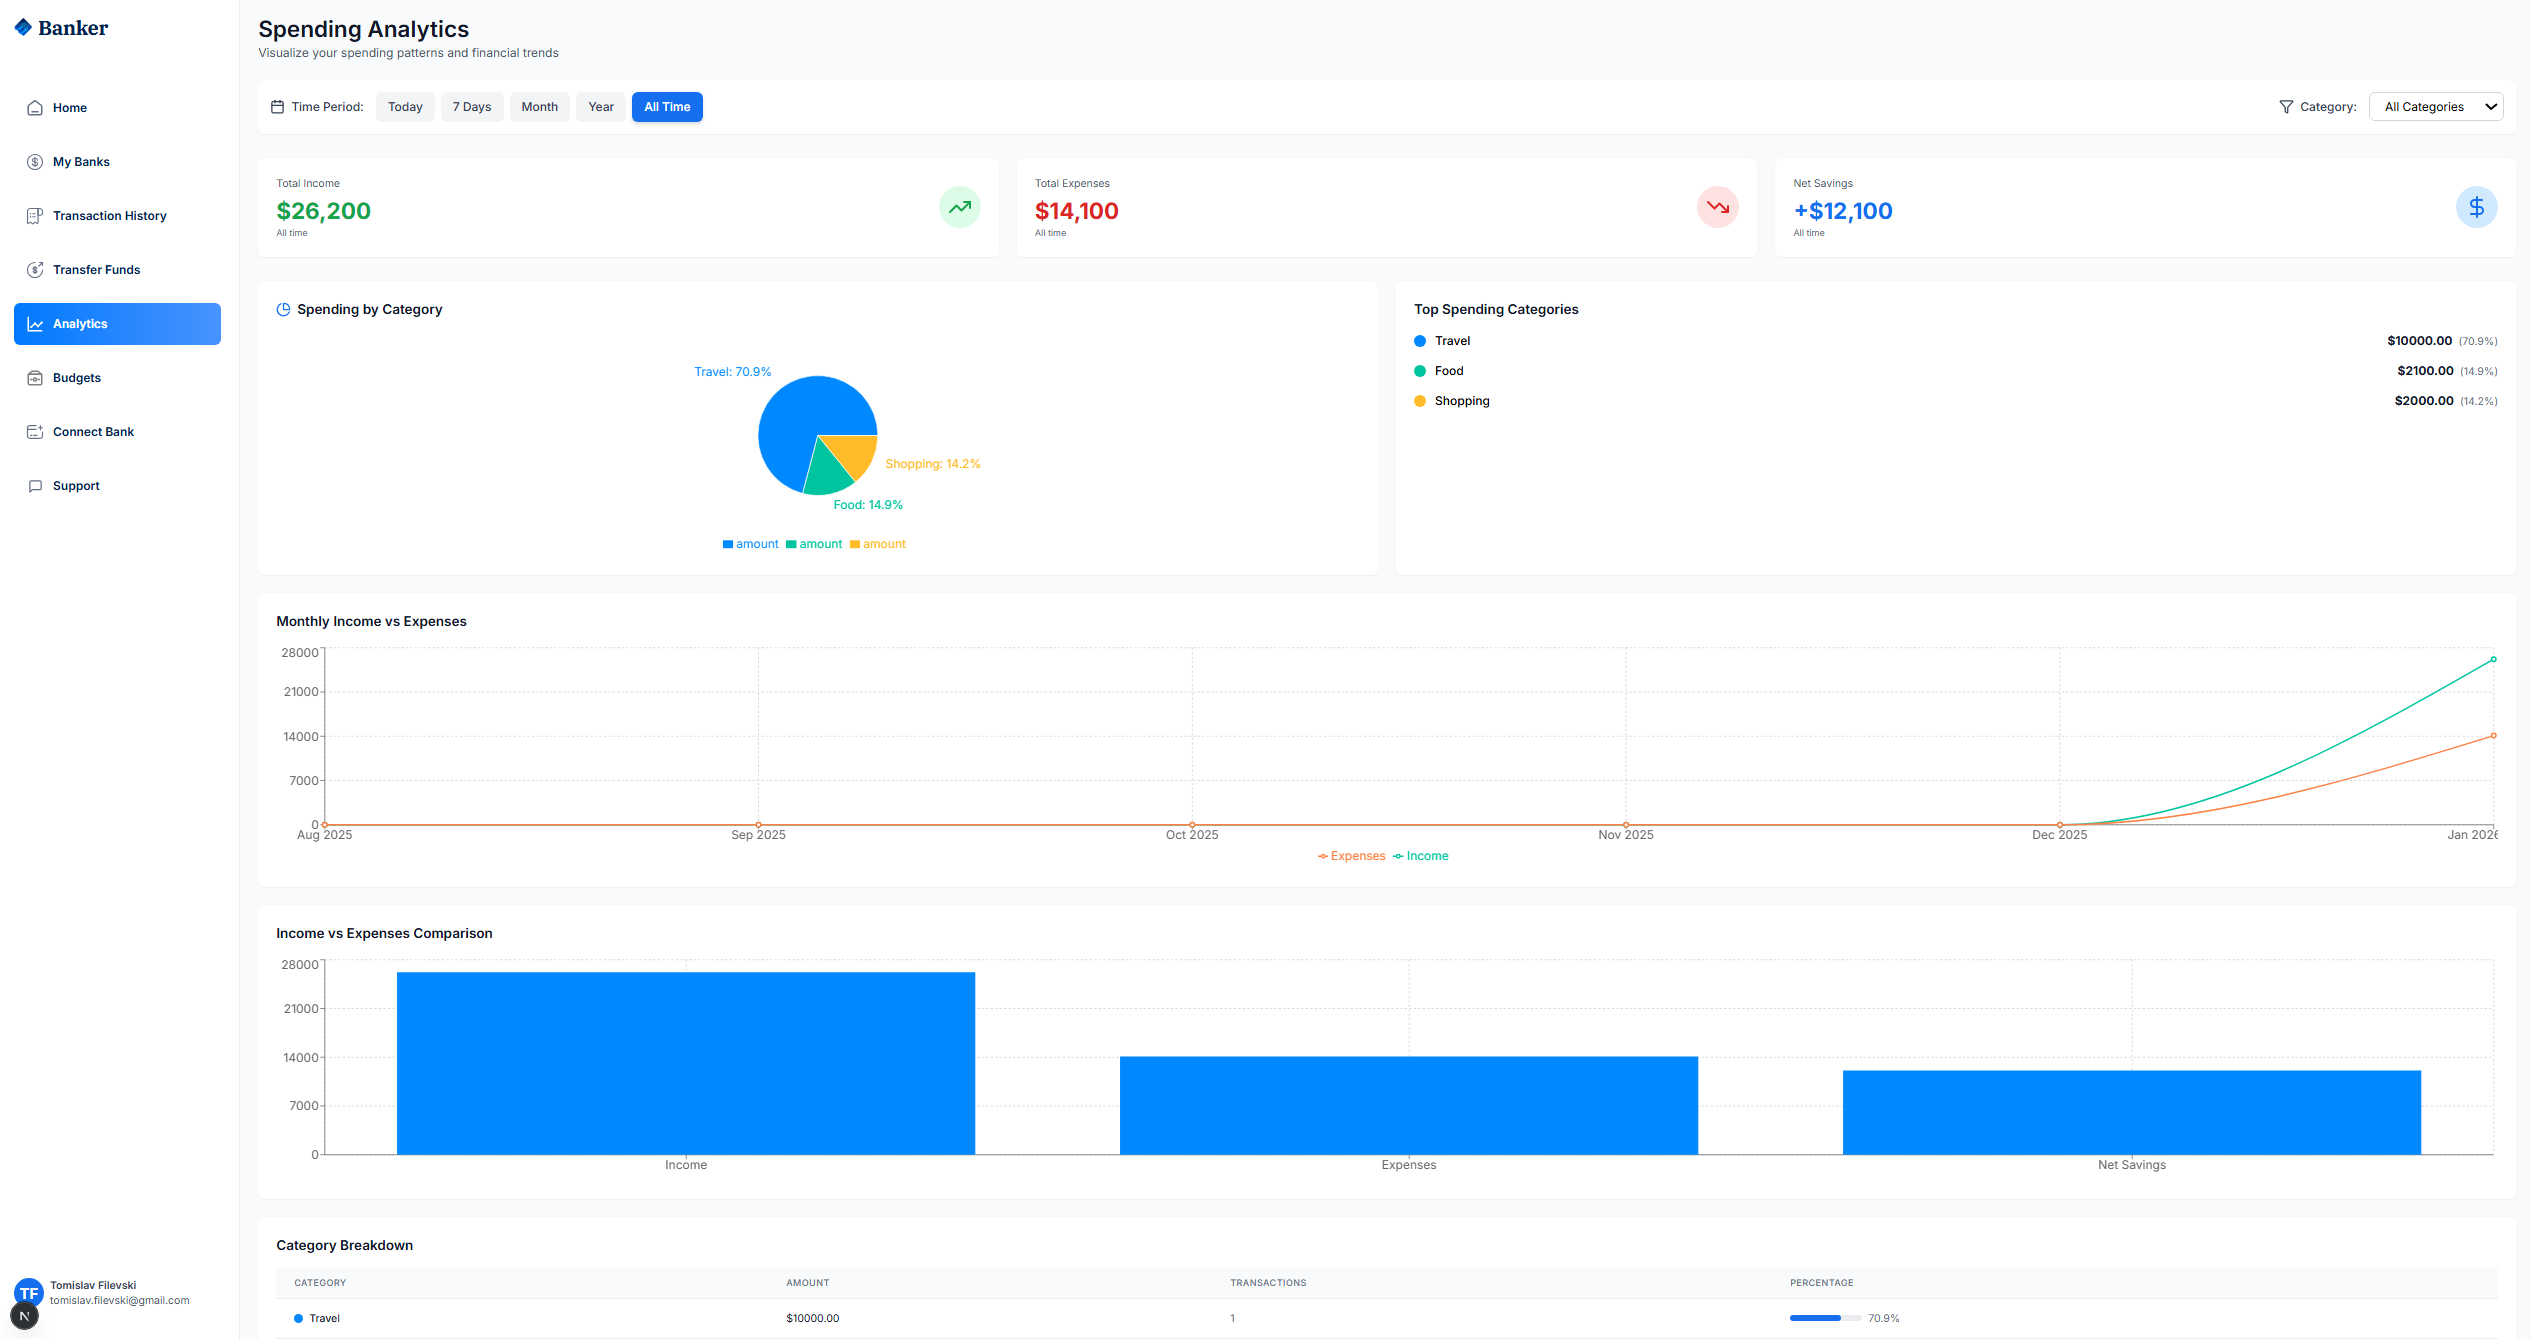The width and height of the screenshot is (2531, 1339).
Task: Click the Banker logo icon
Action: (x=23, y=28)
